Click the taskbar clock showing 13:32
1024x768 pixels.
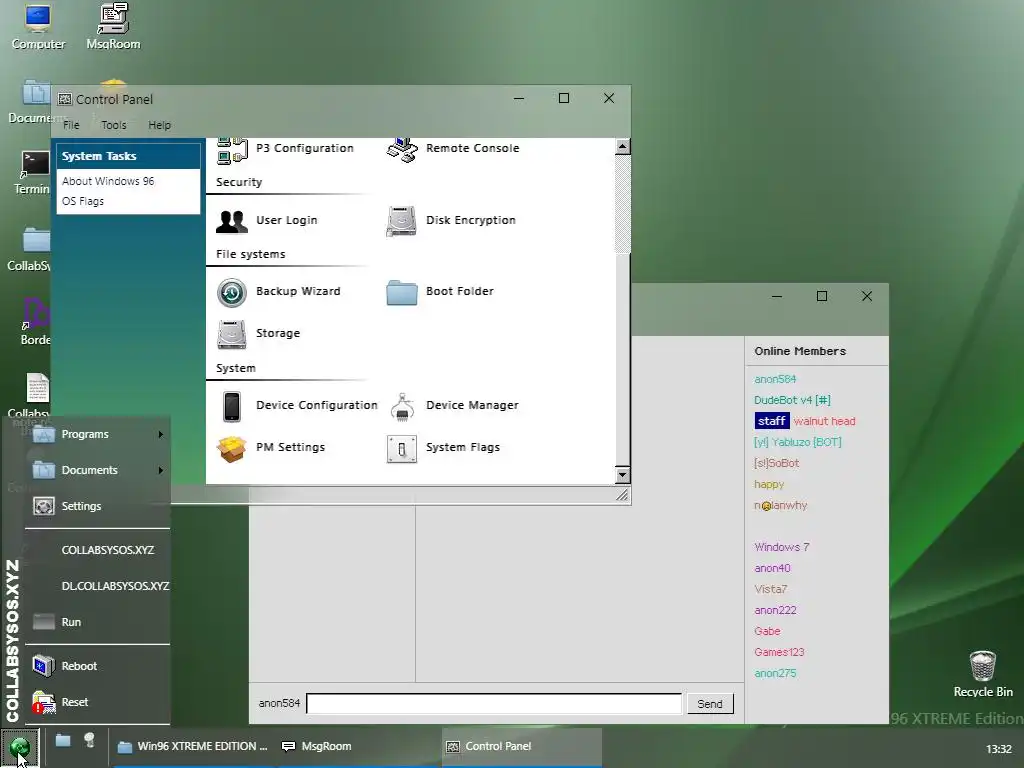point(999,750)
